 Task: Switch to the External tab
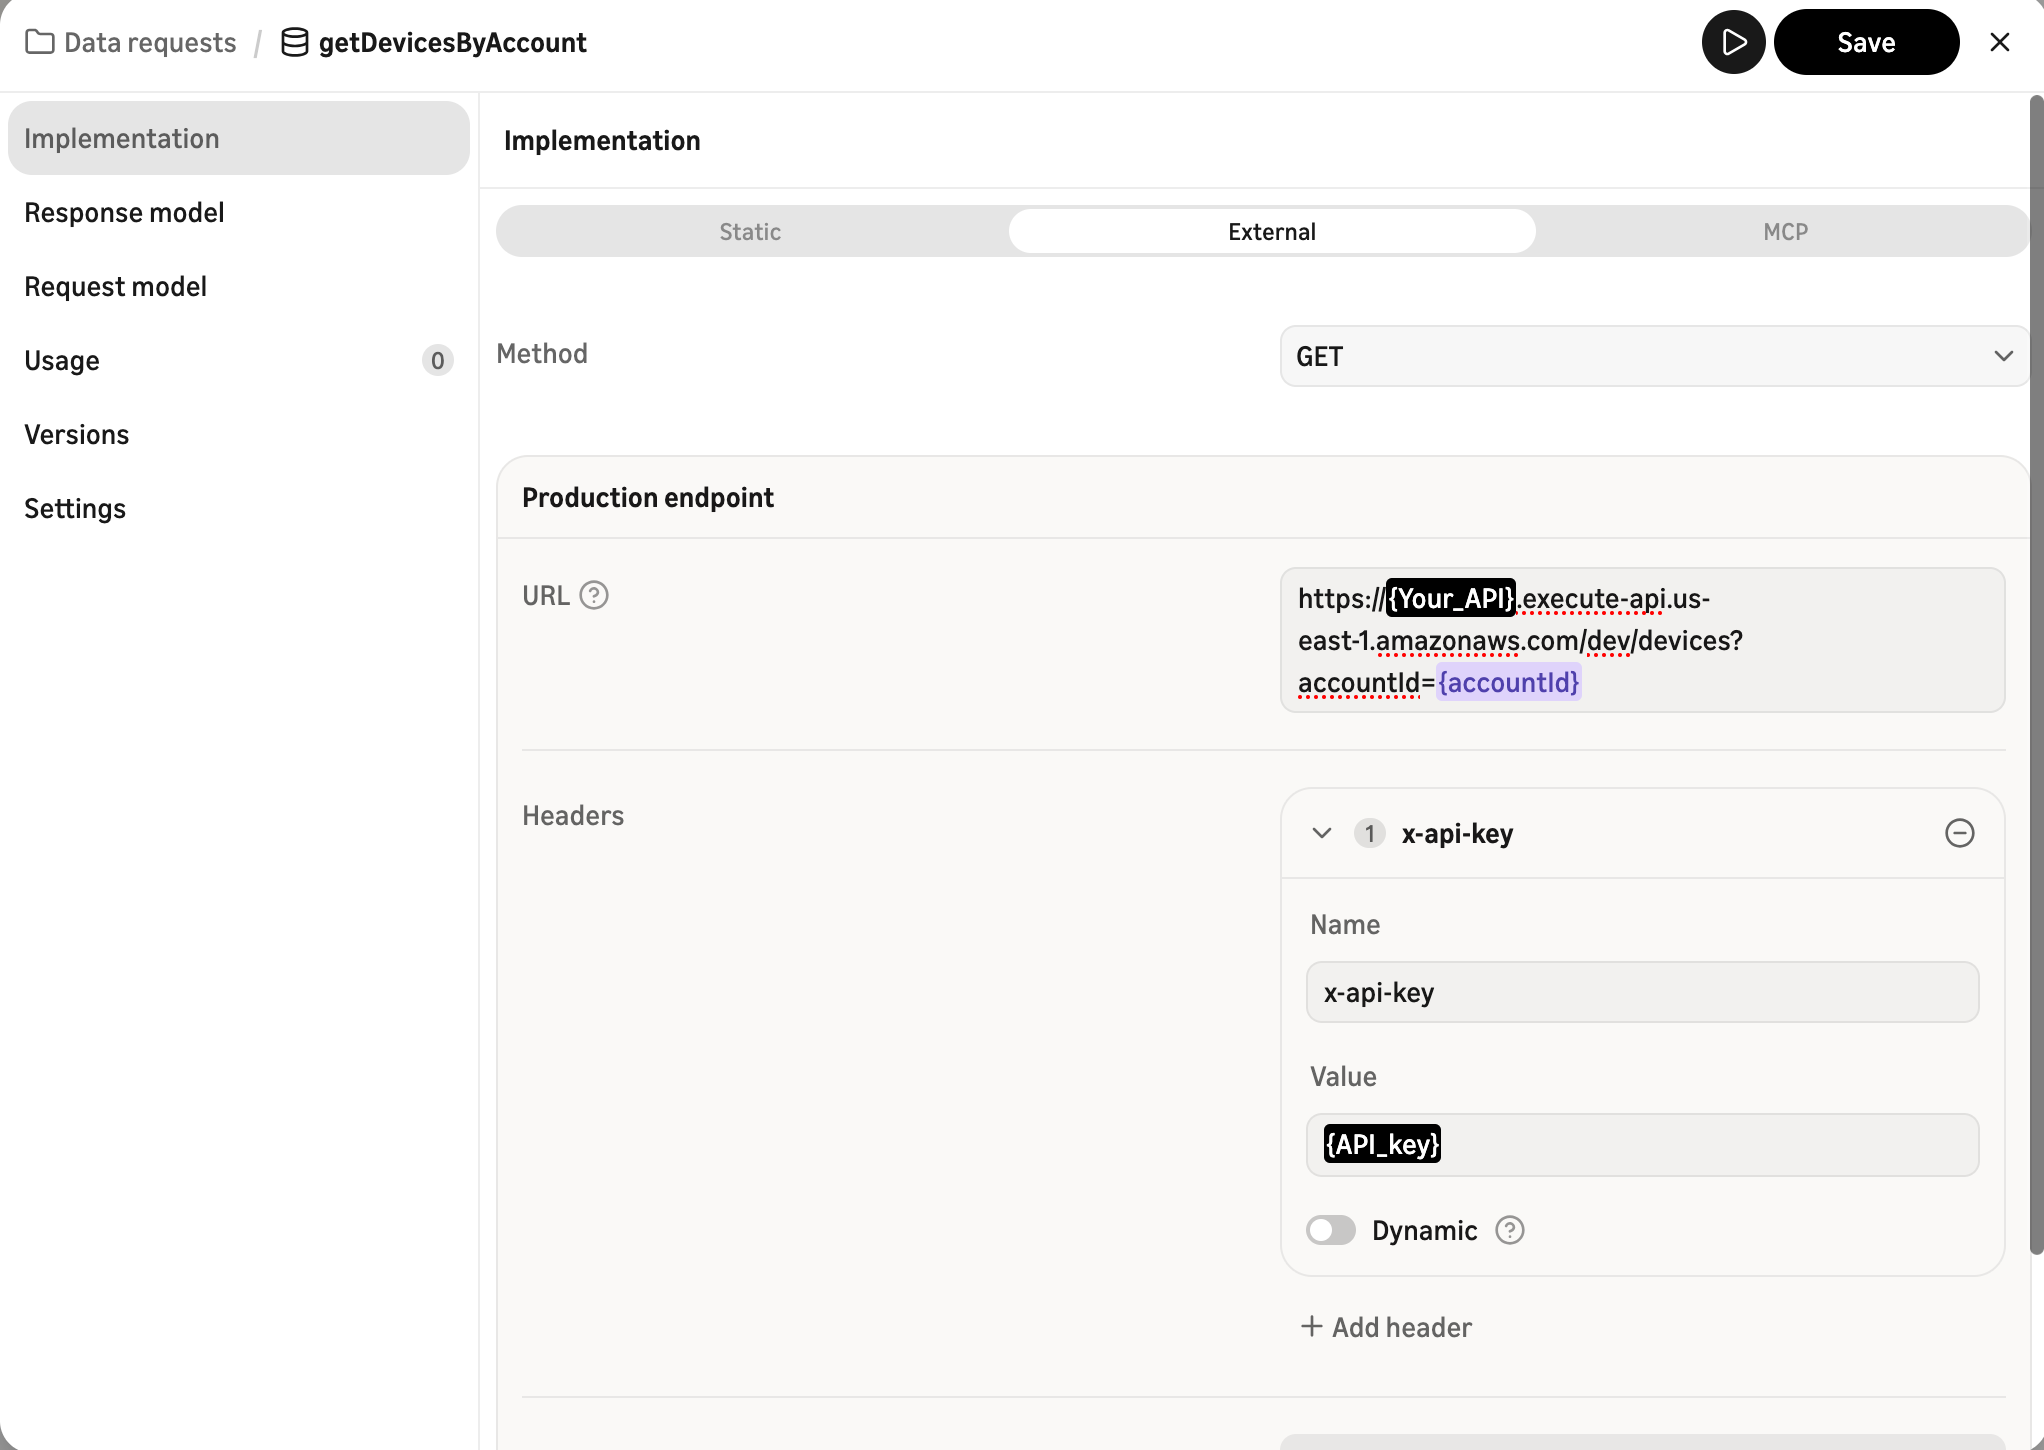1272,232
